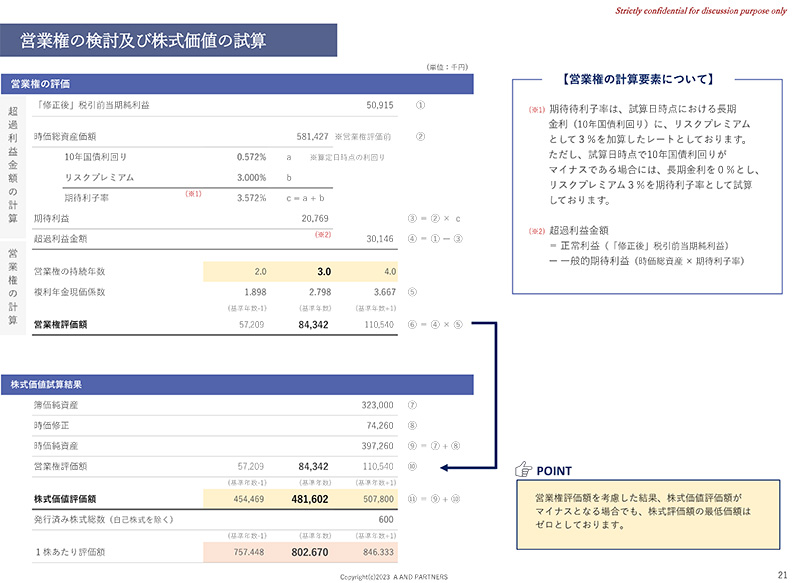The height and width of the screenshot is (583, 800).
Task: Click the coefficient value 2.798
Action: (320, 292)
